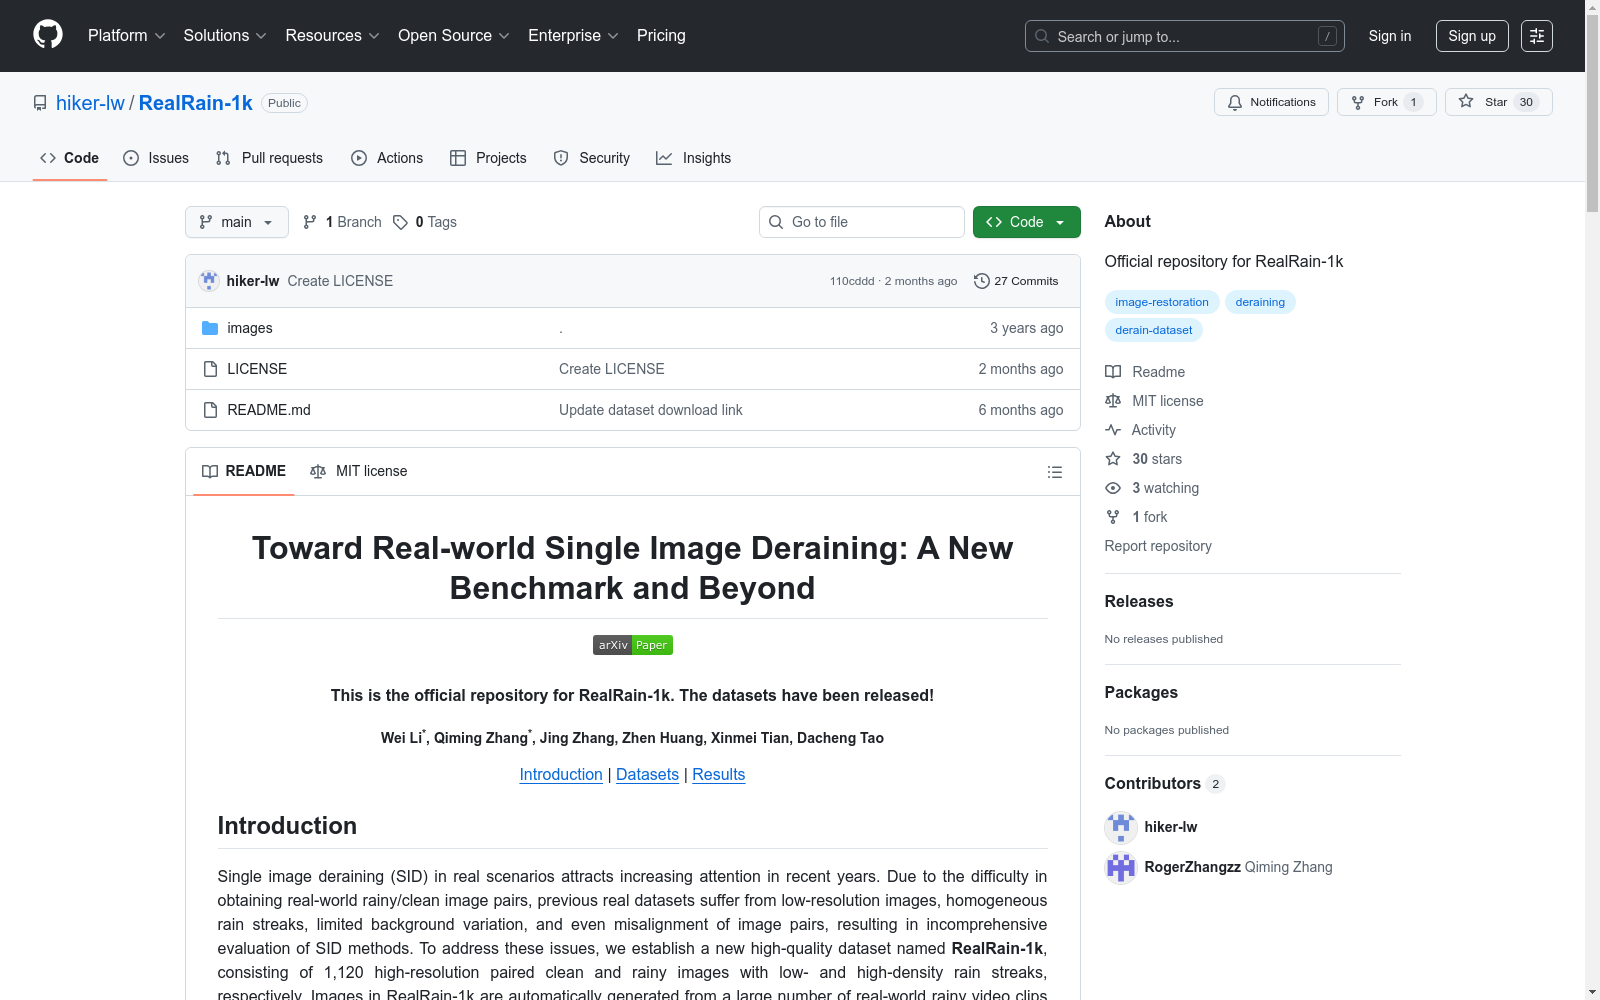Open the hiker-lw contributor avatar
The width and height of the screenshot is (1600, 1000).
(1121, 827)
